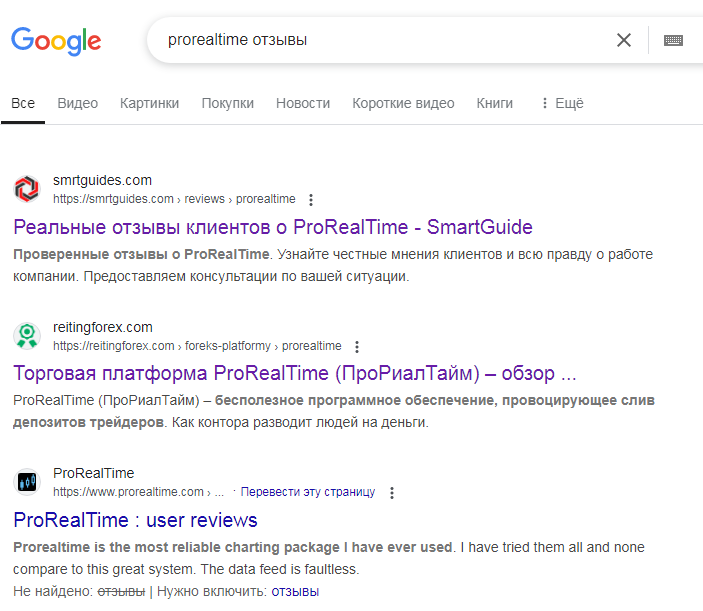Click the search input field

(380, 40)
